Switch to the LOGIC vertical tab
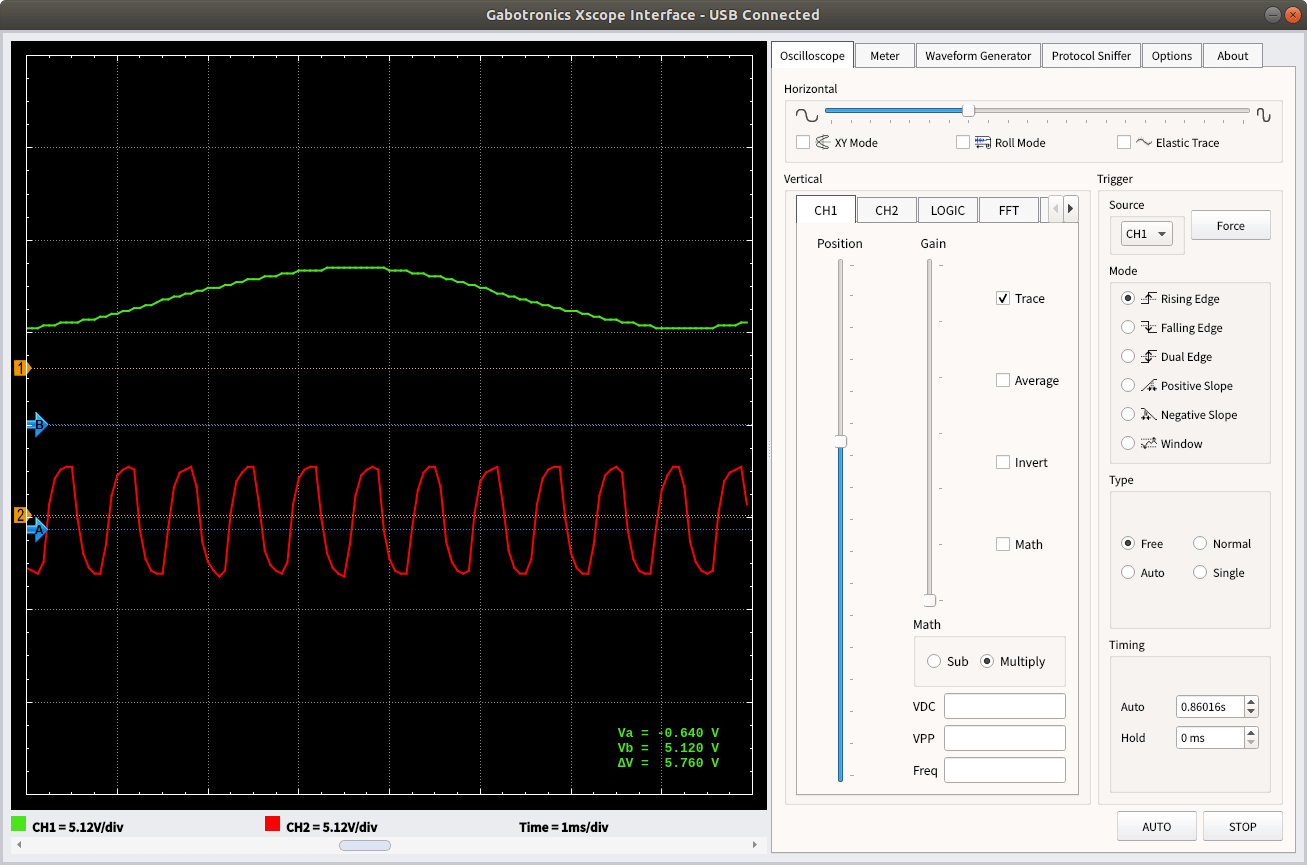The width and height of the screenshot is (1307, 865). pos(948,210)
